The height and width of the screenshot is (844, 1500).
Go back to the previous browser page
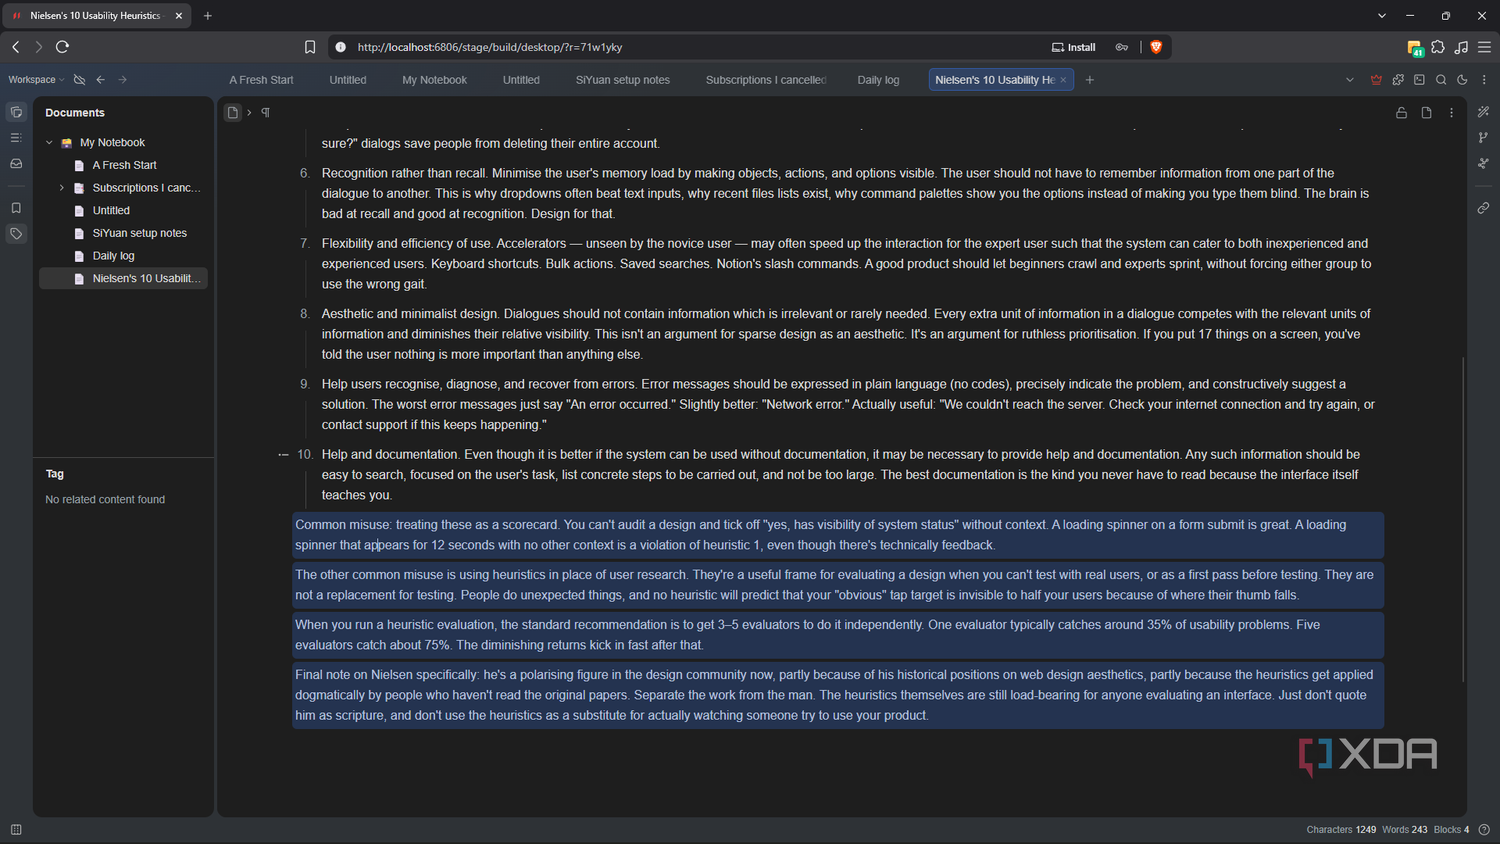pos(16,47)
